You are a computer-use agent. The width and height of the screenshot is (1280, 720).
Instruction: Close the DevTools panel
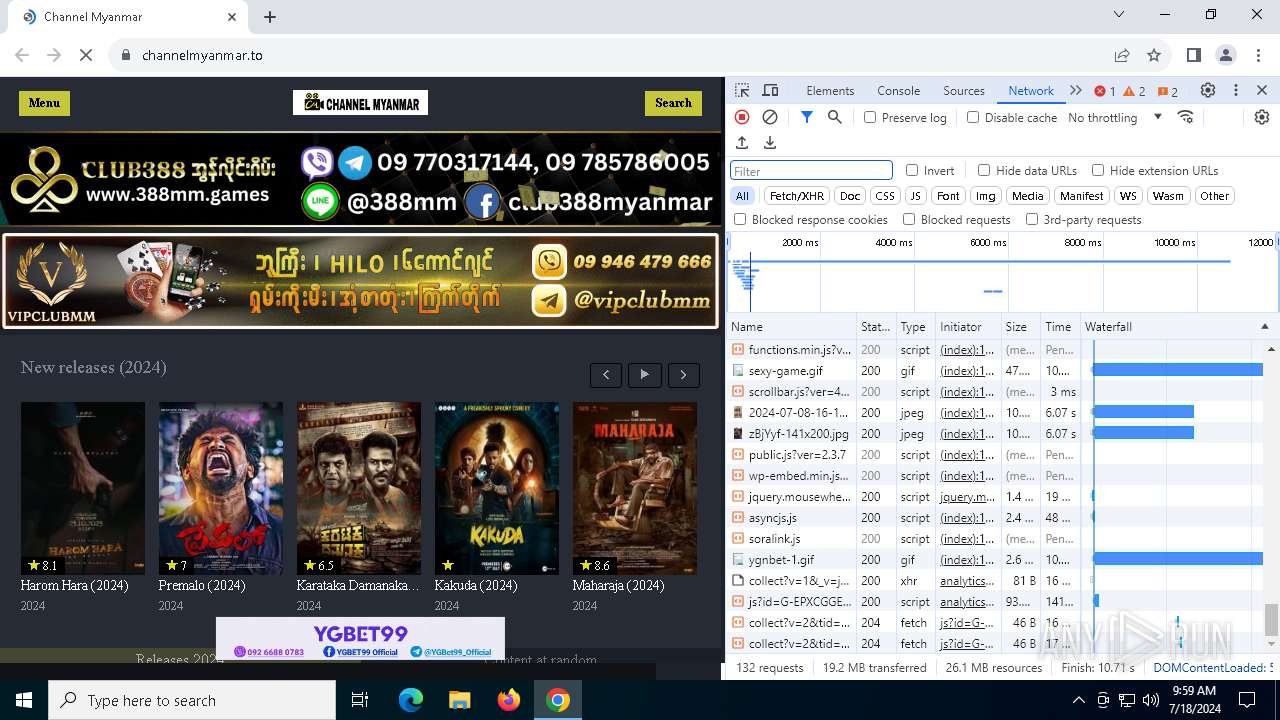coord(1262,90)
